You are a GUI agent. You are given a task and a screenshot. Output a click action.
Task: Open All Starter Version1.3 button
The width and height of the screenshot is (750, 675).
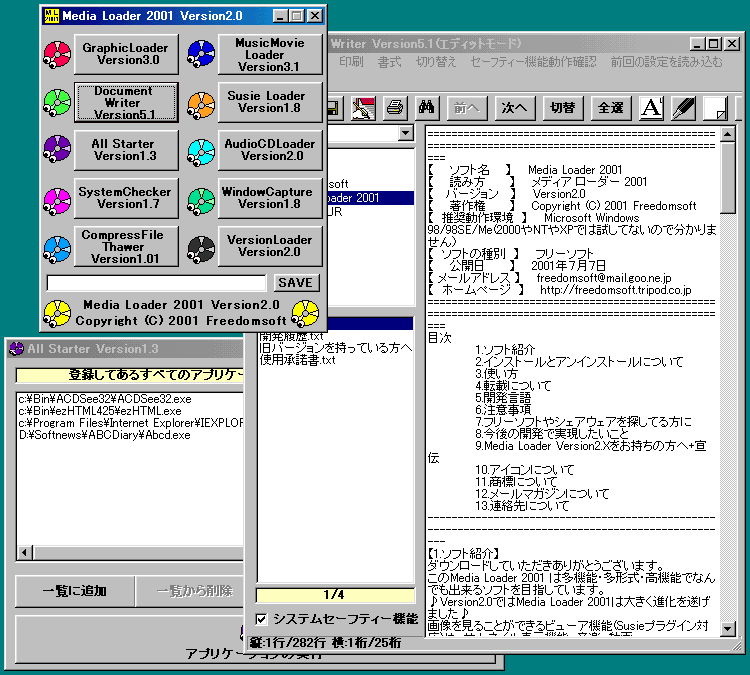[126, 150]
